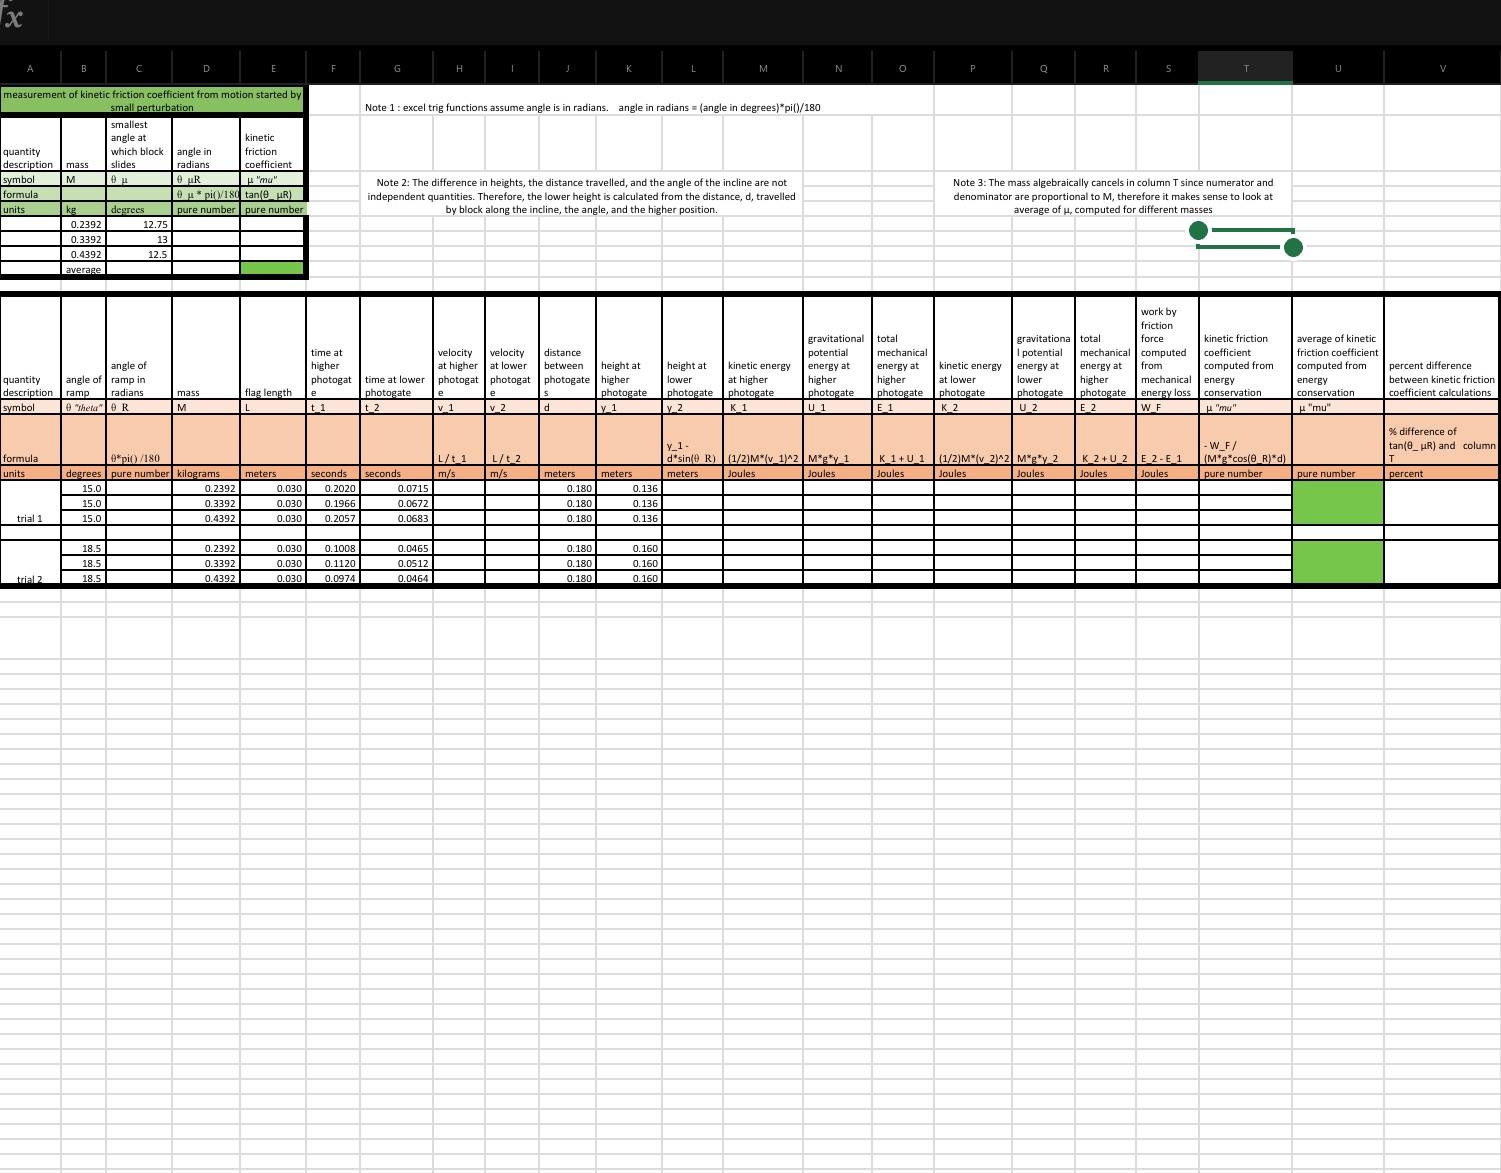The image size is (1501, 1173).
Task: Click the '(1/2)M*(v_1)^2' formula cell
Action: click(763, 440)
